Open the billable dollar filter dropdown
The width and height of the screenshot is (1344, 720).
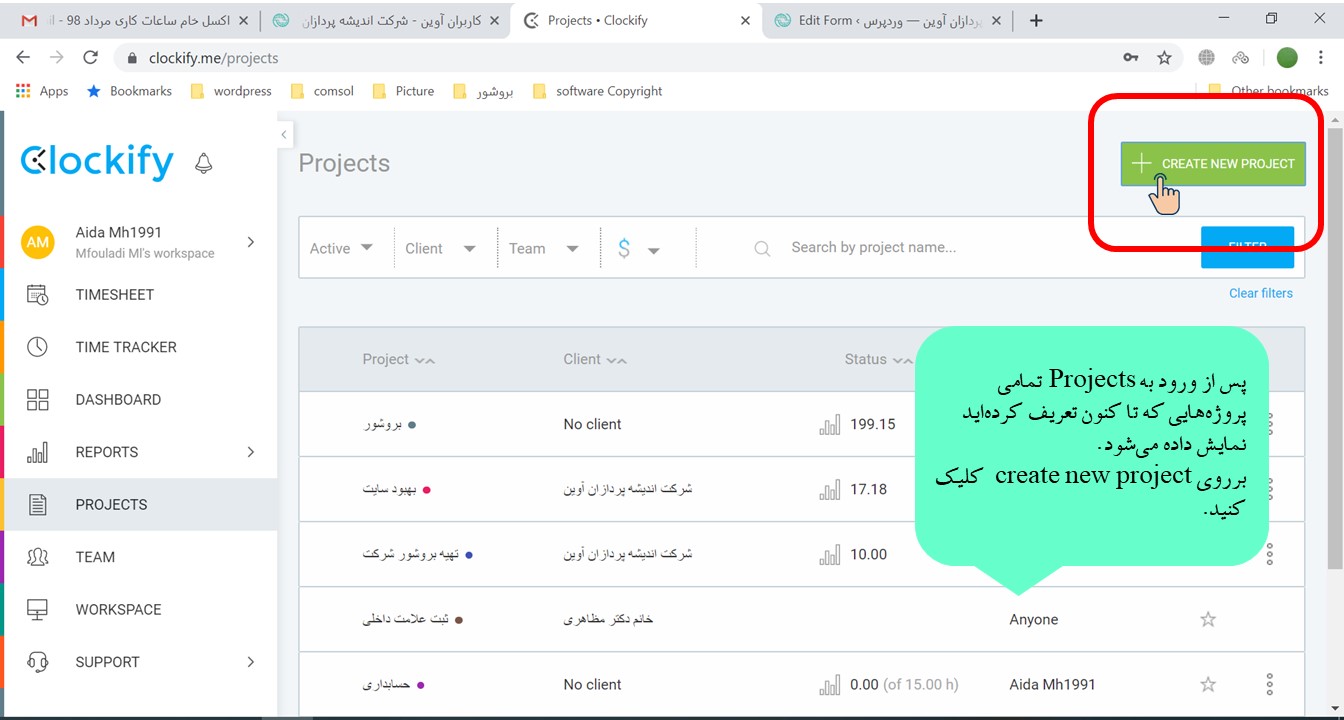coord(638,248)
